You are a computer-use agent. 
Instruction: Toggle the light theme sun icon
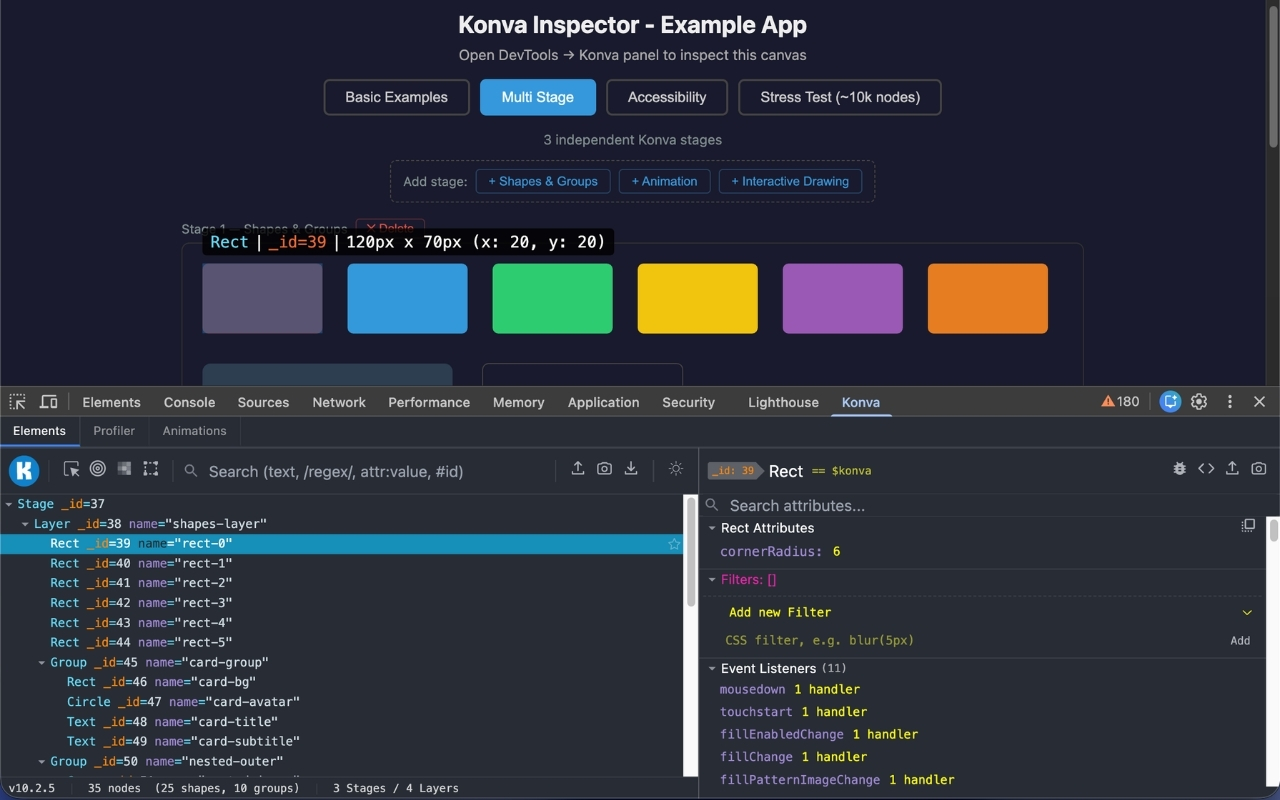pos(676,468)
